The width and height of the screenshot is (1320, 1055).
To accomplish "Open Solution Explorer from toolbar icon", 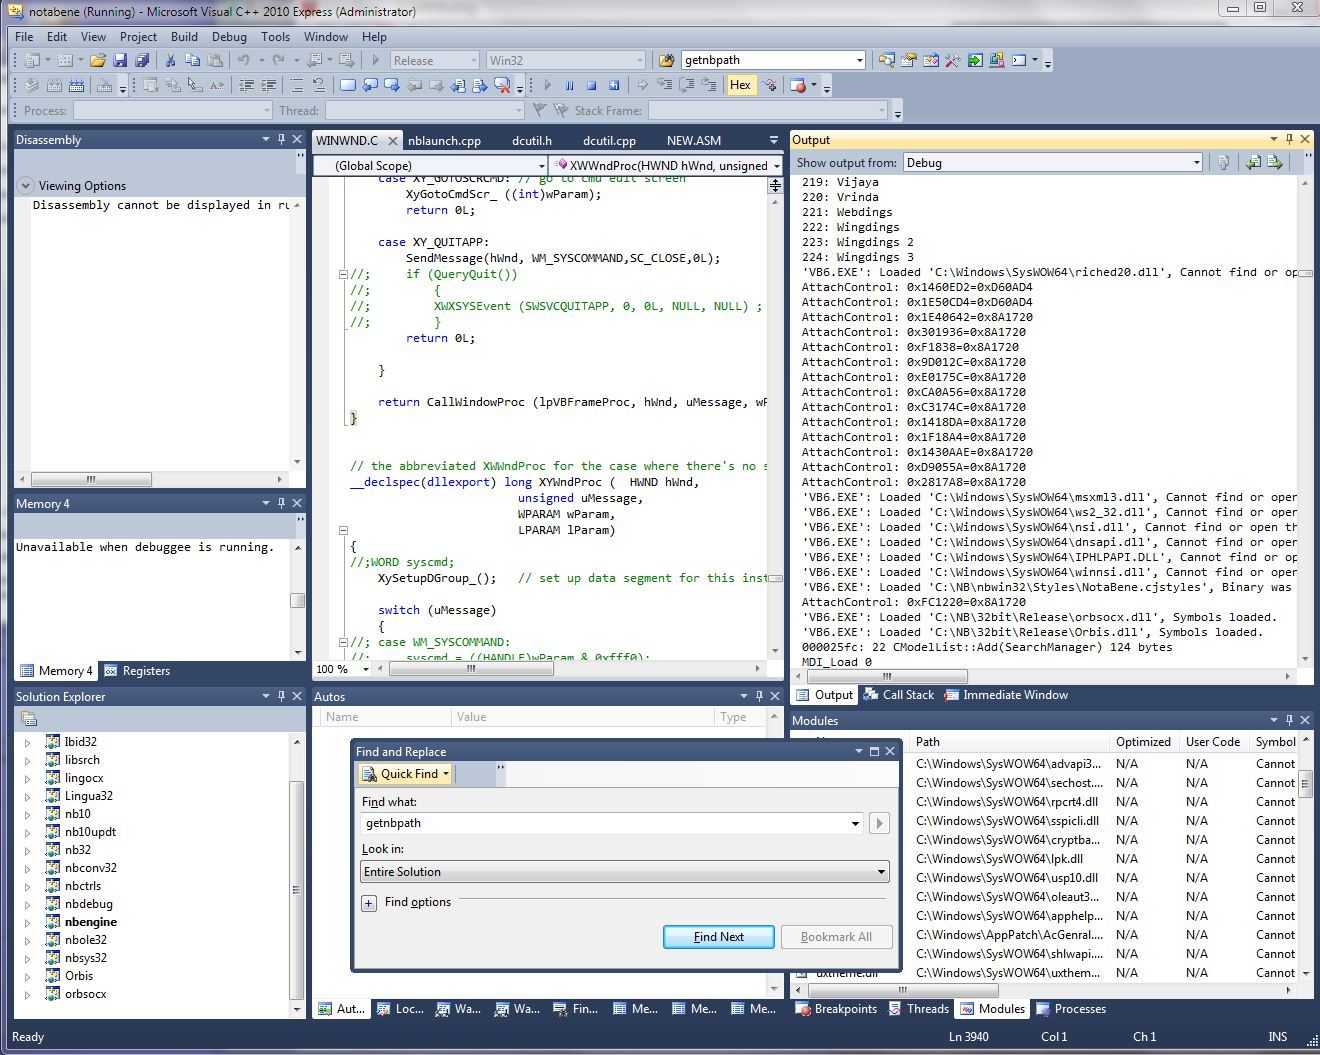I will click(x=887, y=60).
